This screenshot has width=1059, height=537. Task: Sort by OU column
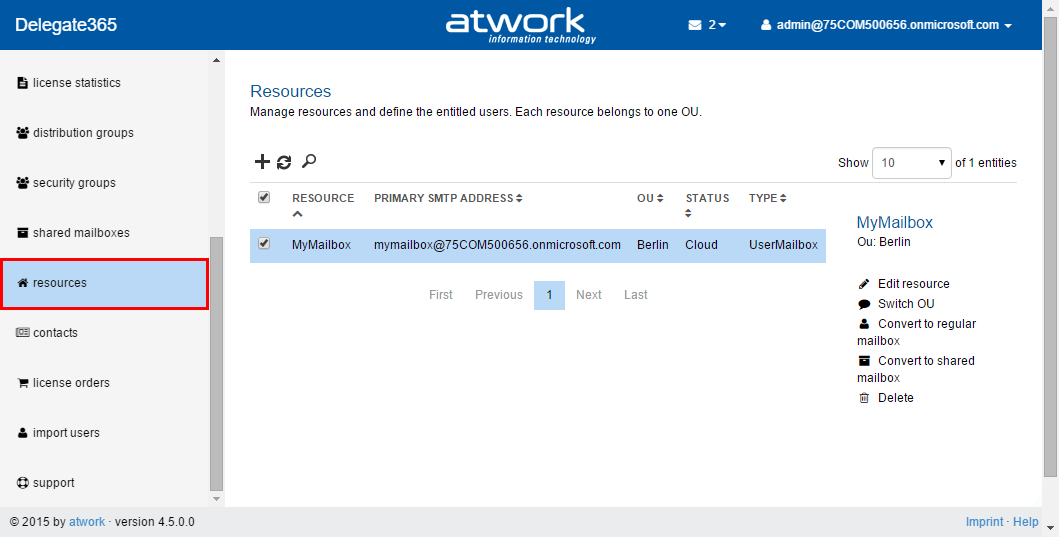point(650,198)
